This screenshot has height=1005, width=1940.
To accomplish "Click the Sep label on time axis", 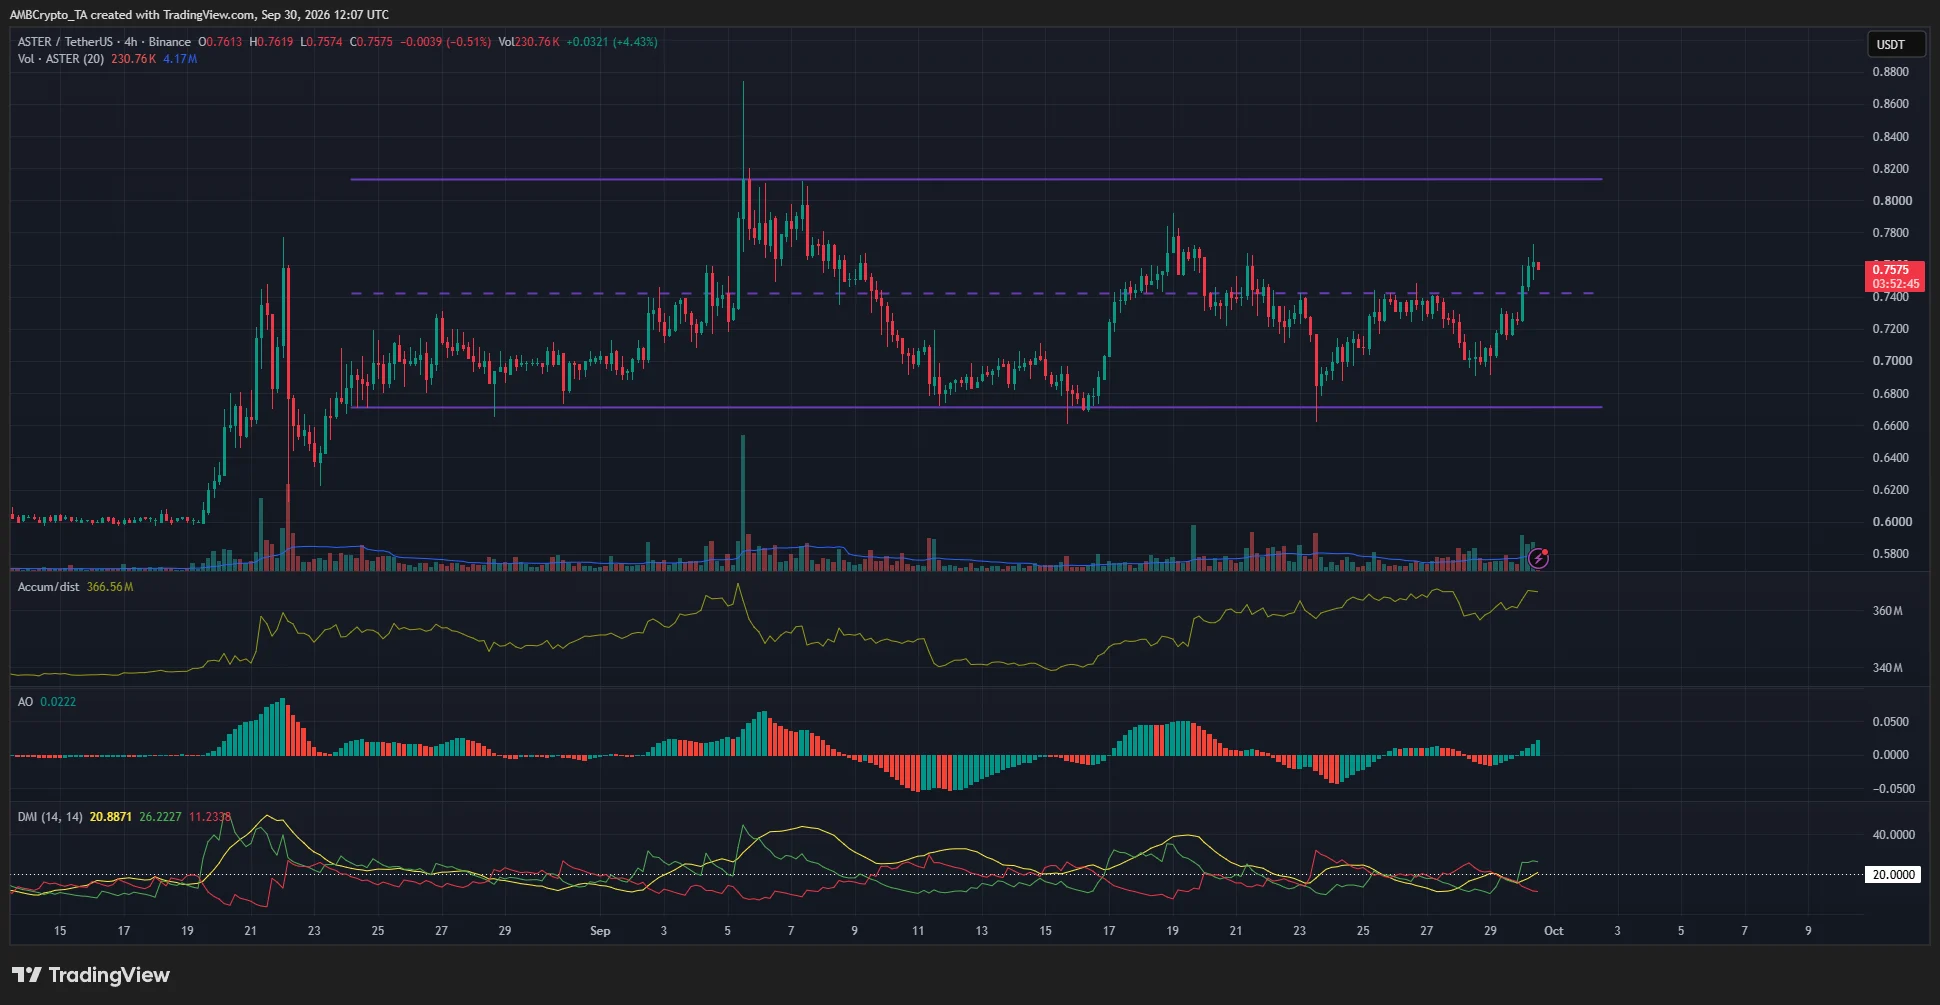I will 600,931.
